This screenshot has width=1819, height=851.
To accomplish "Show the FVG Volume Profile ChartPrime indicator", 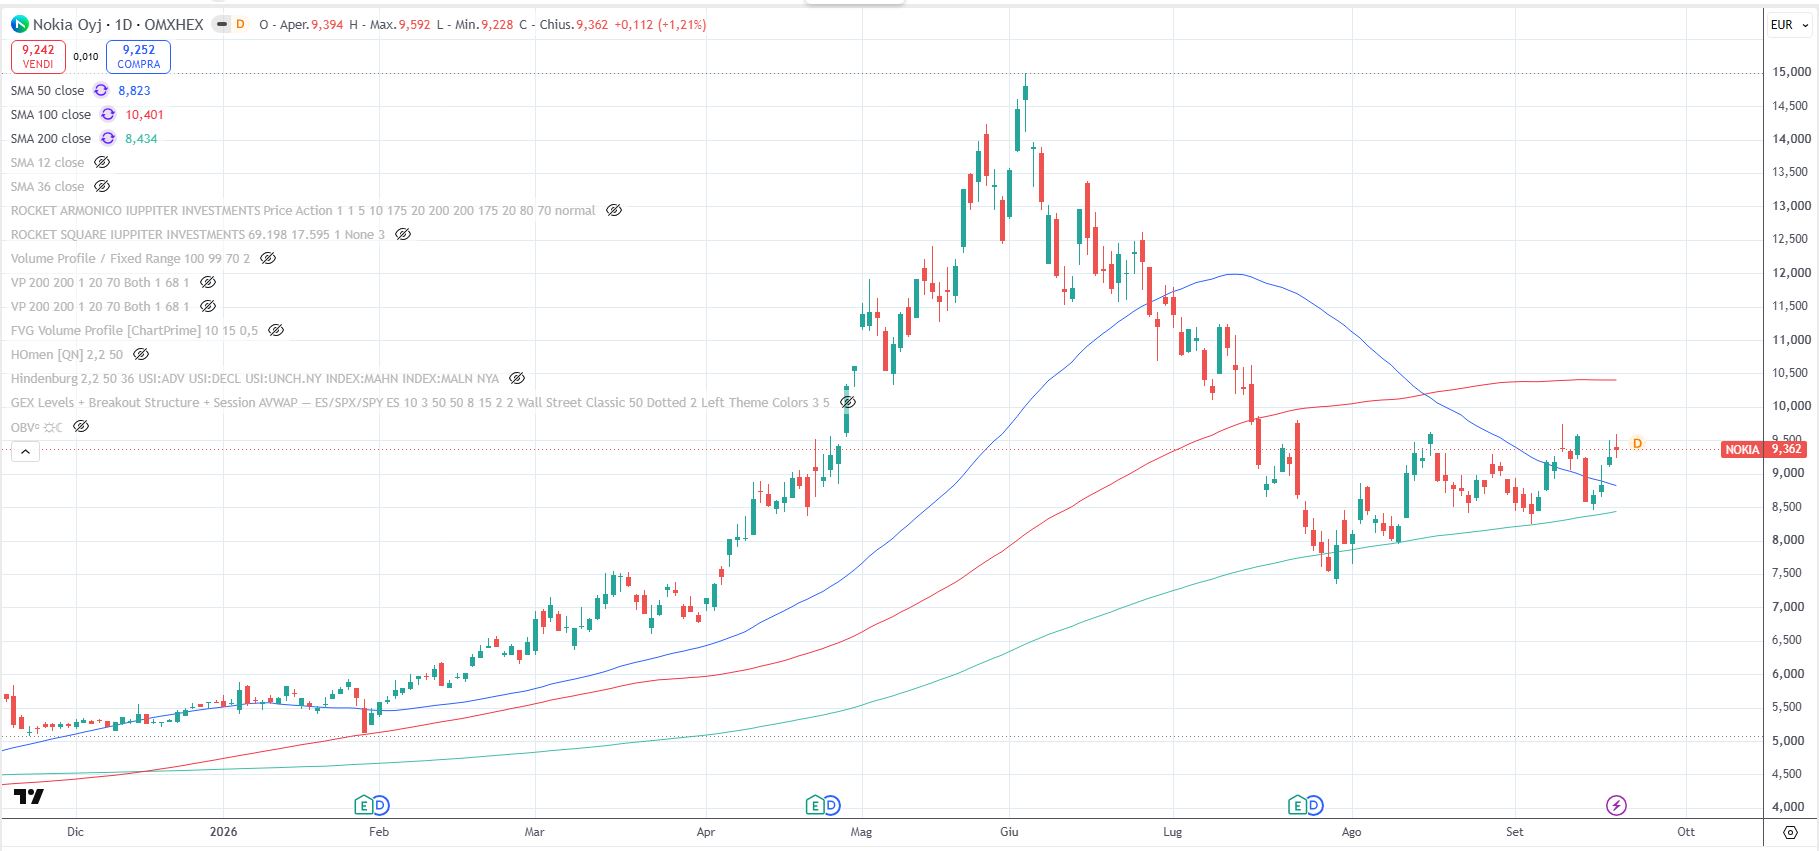I will tap(276, 330).
